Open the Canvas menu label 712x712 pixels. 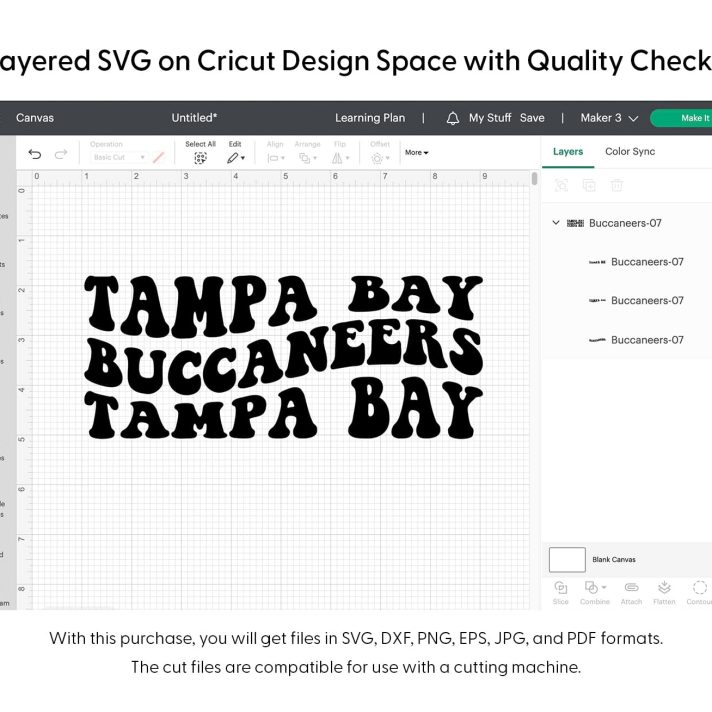click(35, 118)
